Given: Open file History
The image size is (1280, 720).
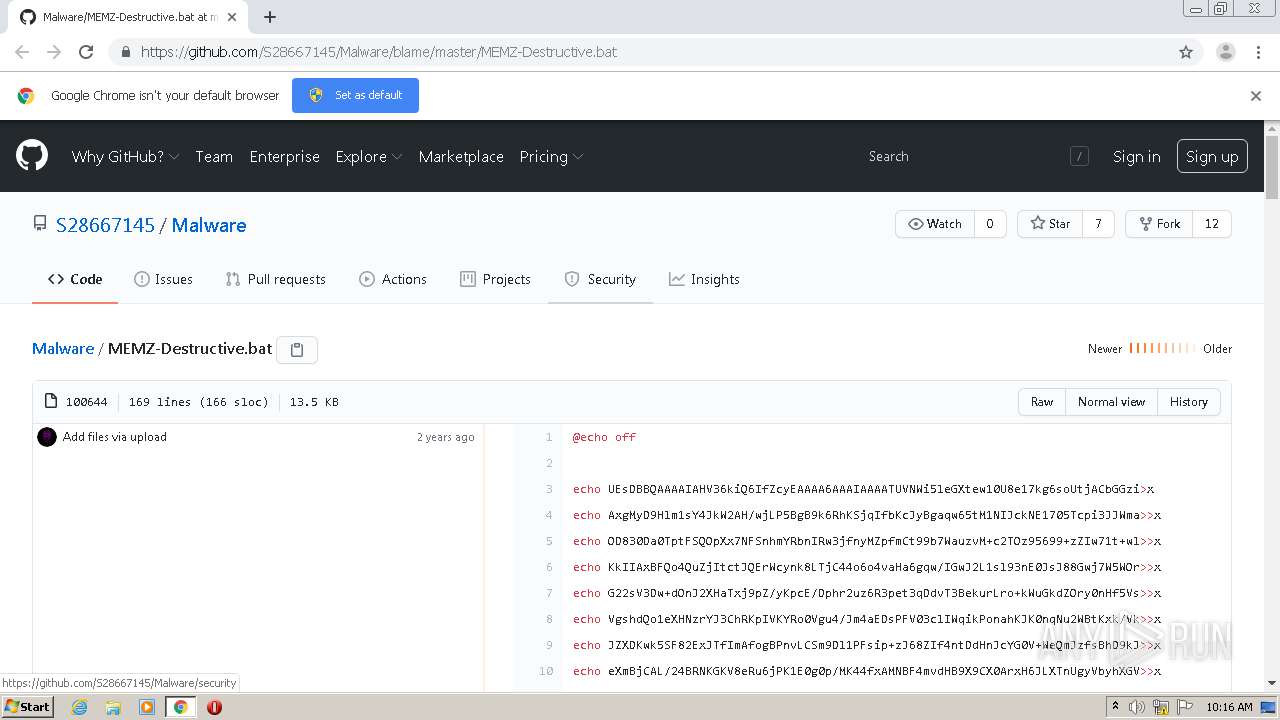Looking at the screenshot, I should [x=1189, y=402].
